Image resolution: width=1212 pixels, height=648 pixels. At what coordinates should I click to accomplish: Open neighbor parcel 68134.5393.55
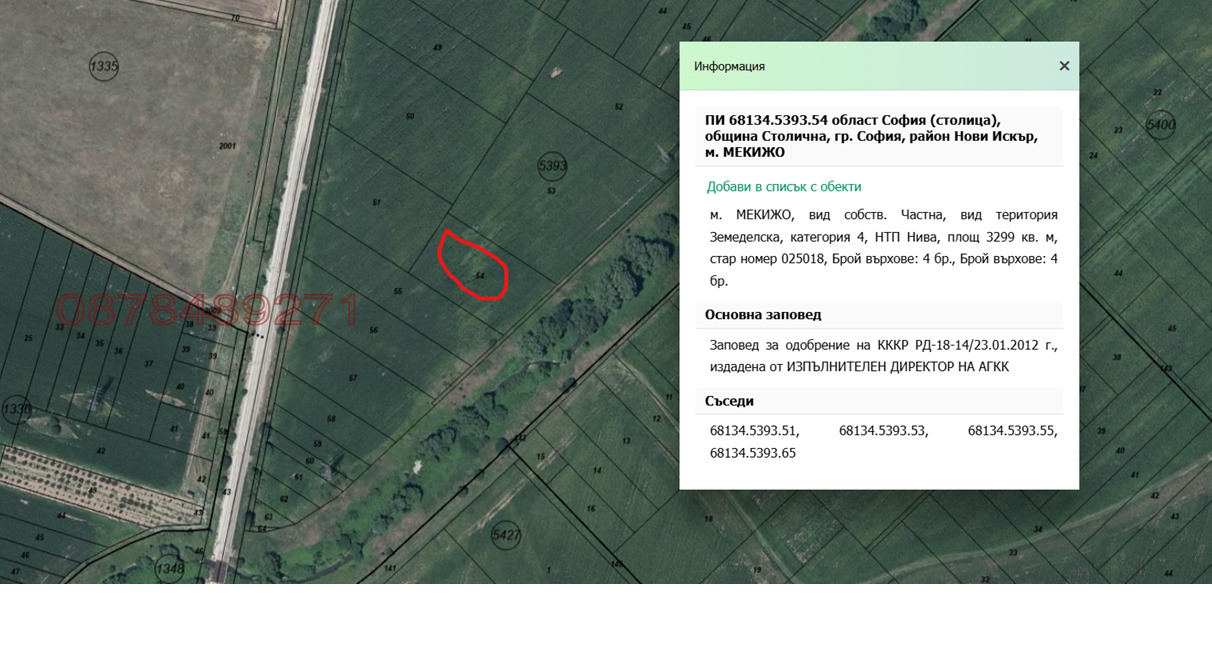click(x=1012, y=431)
